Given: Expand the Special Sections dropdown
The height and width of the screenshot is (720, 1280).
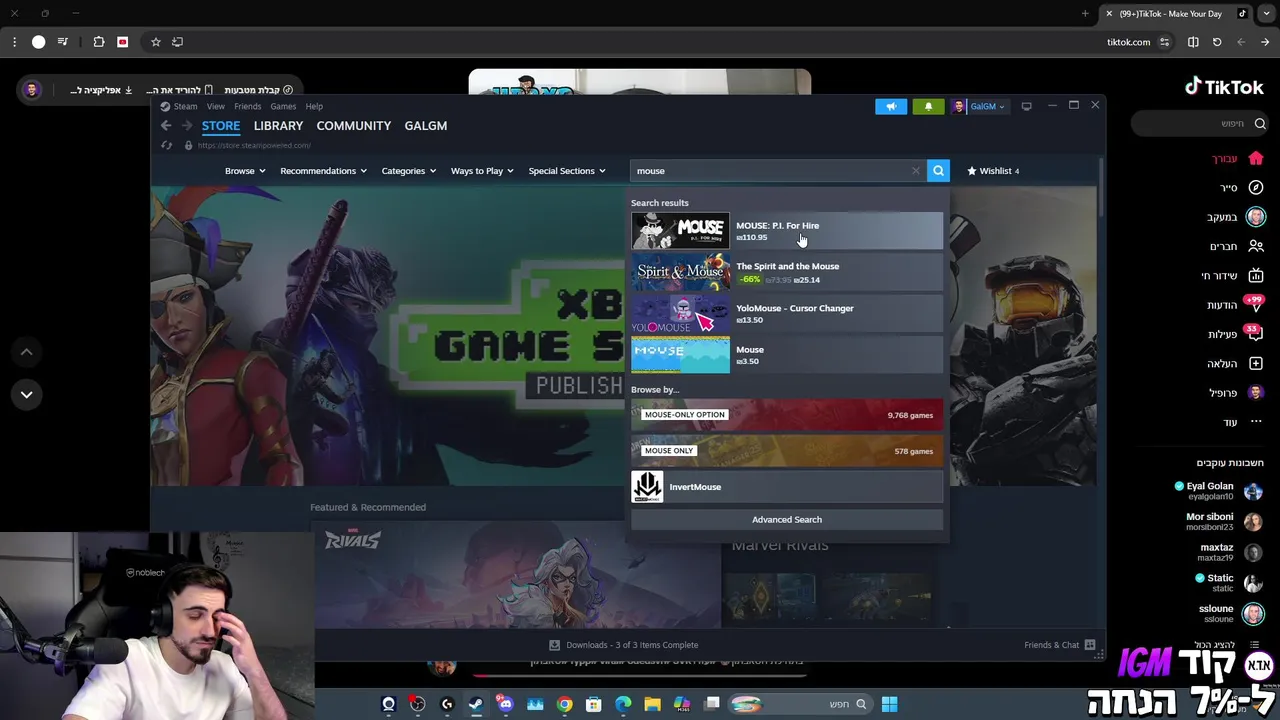Looking at the screenshot, I should point(567,171).
